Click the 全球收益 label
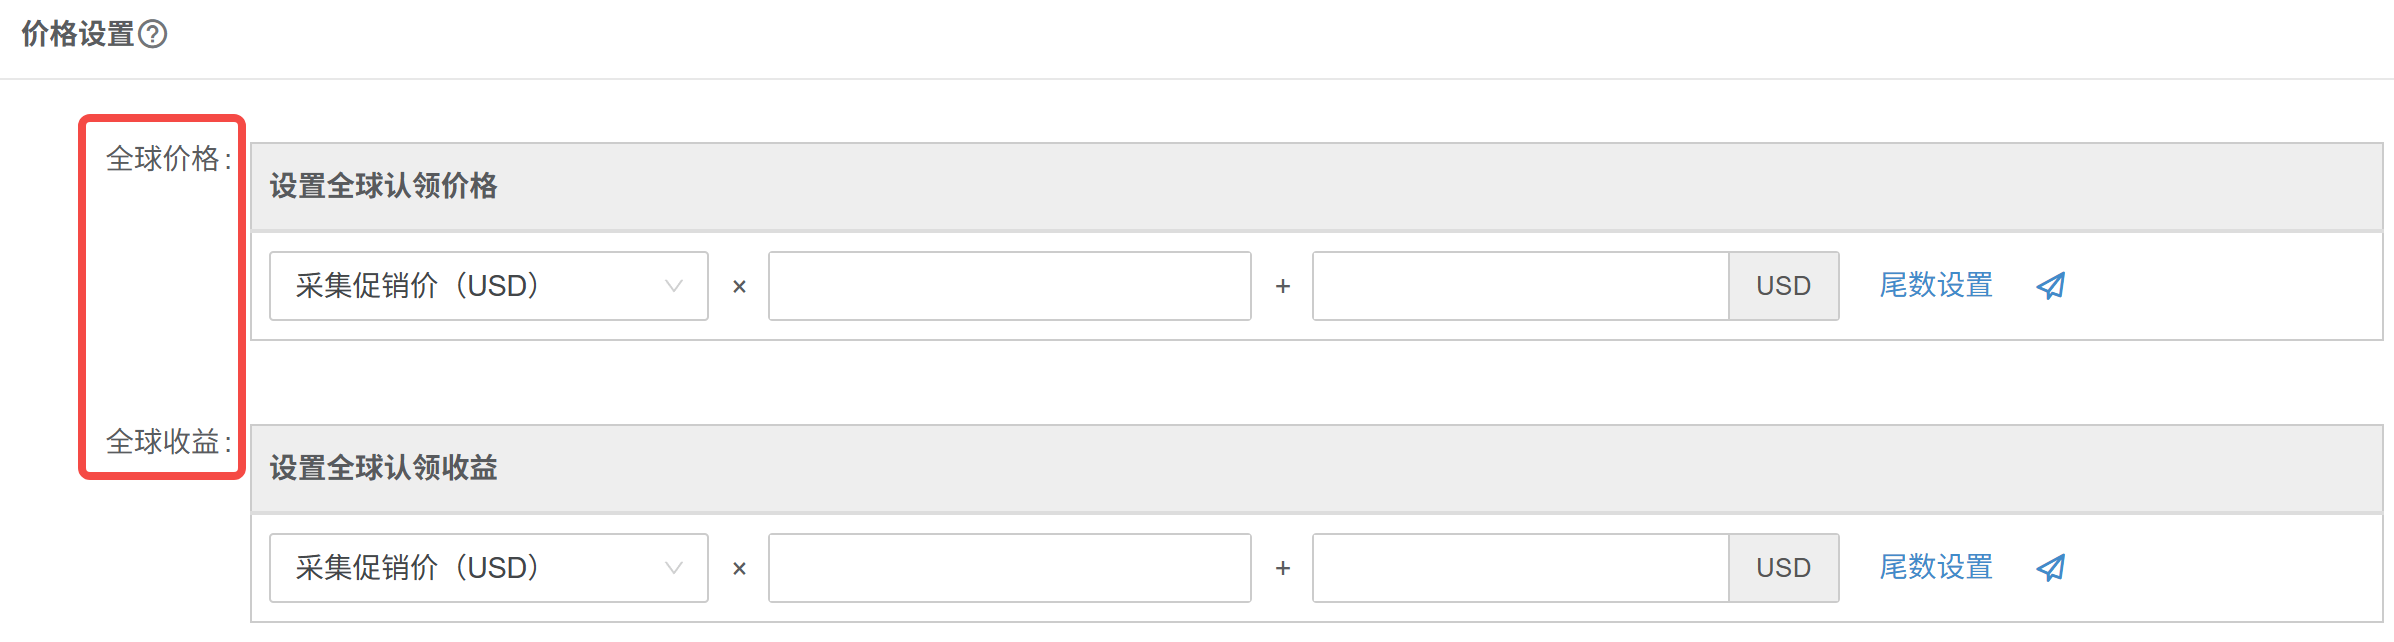 (166, 441)
